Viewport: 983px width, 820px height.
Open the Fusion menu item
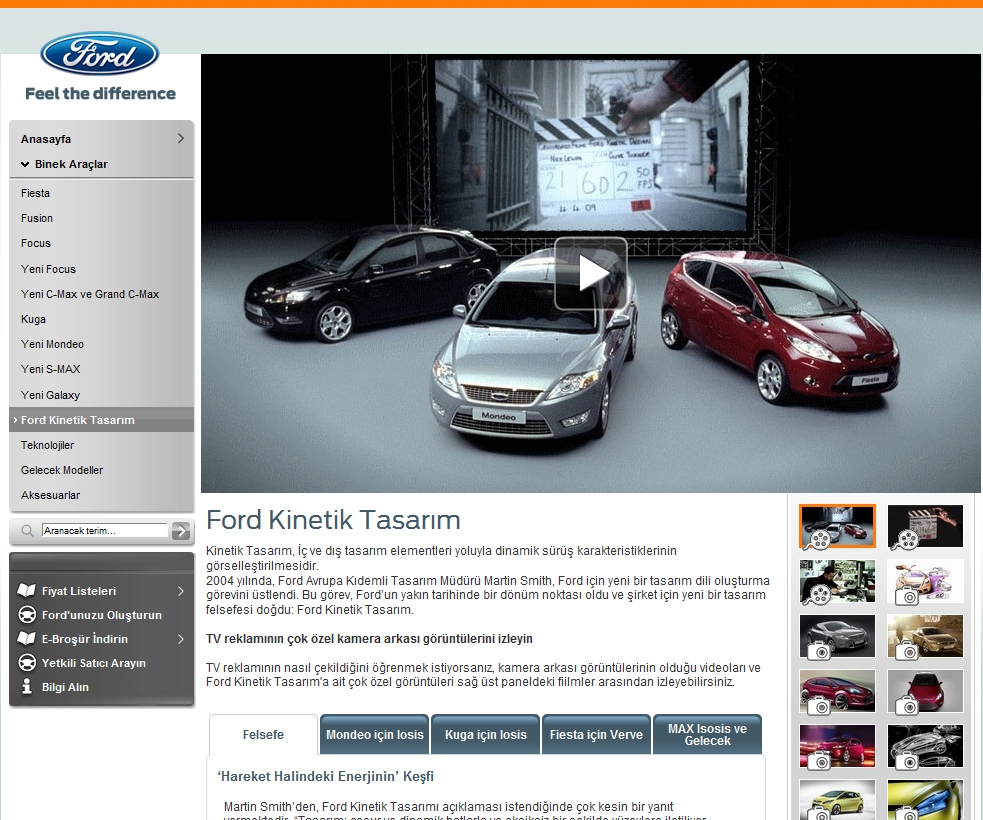click(37, 218)
